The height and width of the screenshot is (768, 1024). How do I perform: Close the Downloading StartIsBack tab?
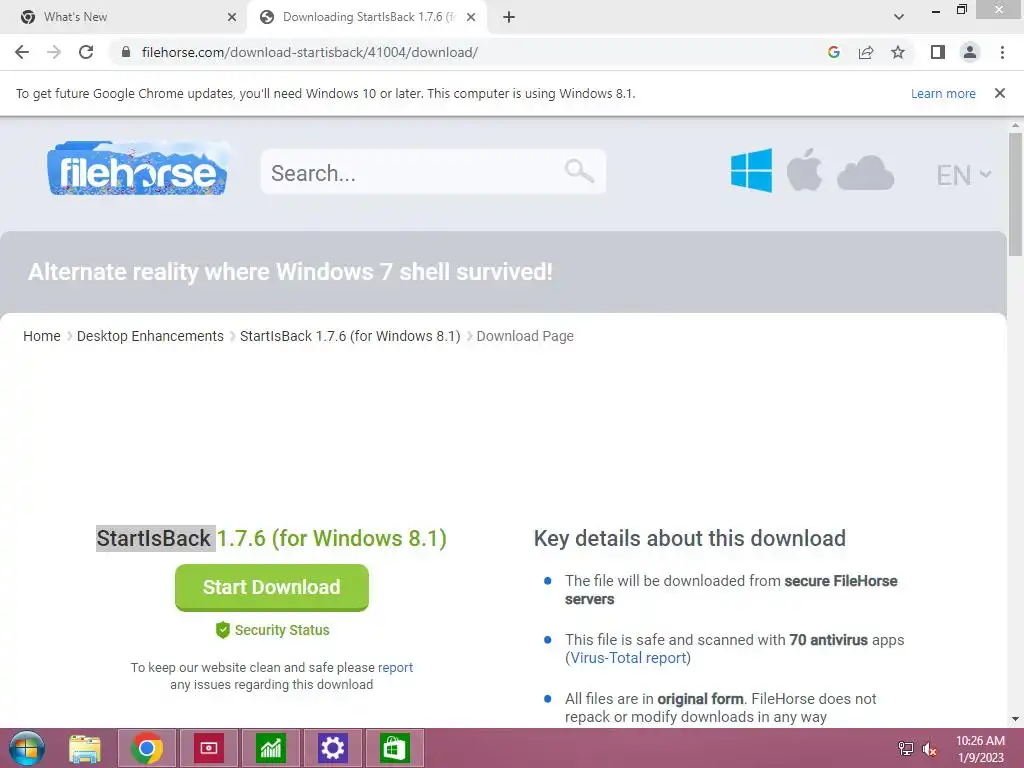(471, 18)
